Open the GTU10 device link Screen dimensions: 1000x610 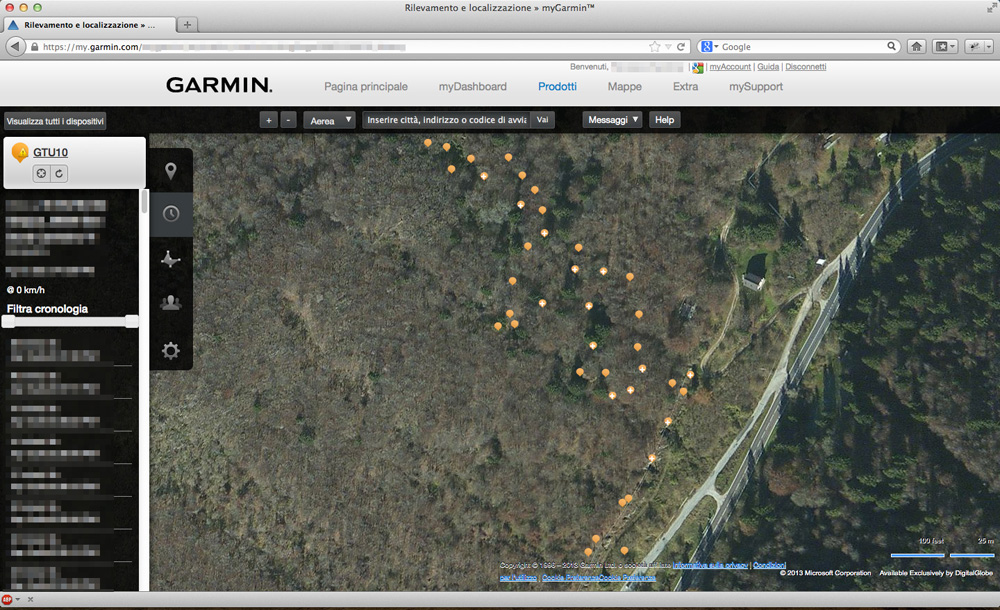pyautogui.click(x=50, y=152)
